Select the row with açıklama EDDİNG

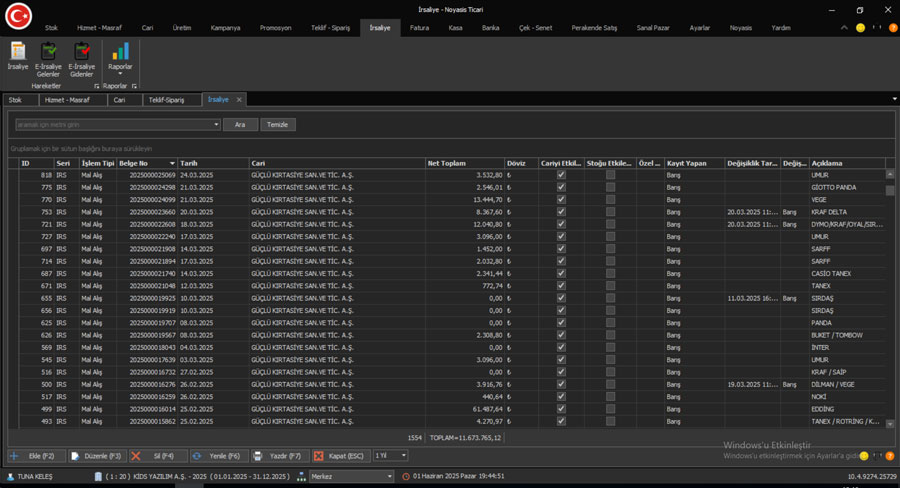pos(451,409)
